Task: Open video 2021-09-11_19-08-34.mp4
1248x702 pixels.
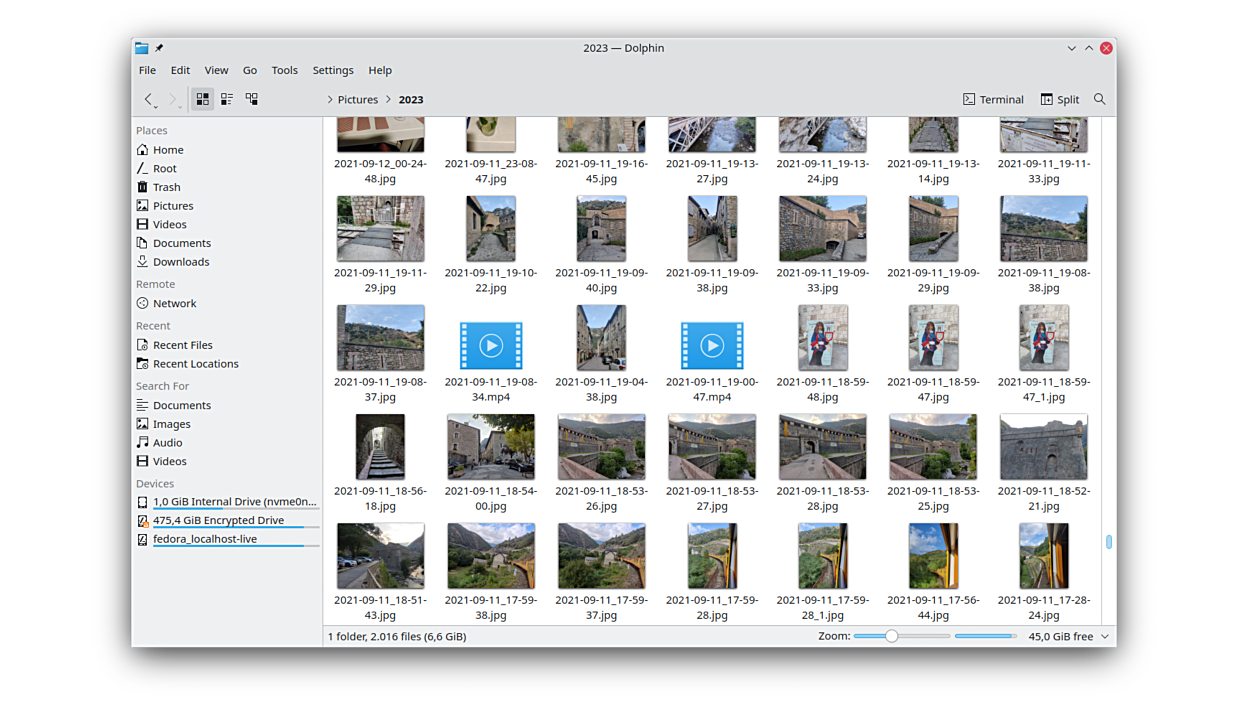Action: (491, 346)
